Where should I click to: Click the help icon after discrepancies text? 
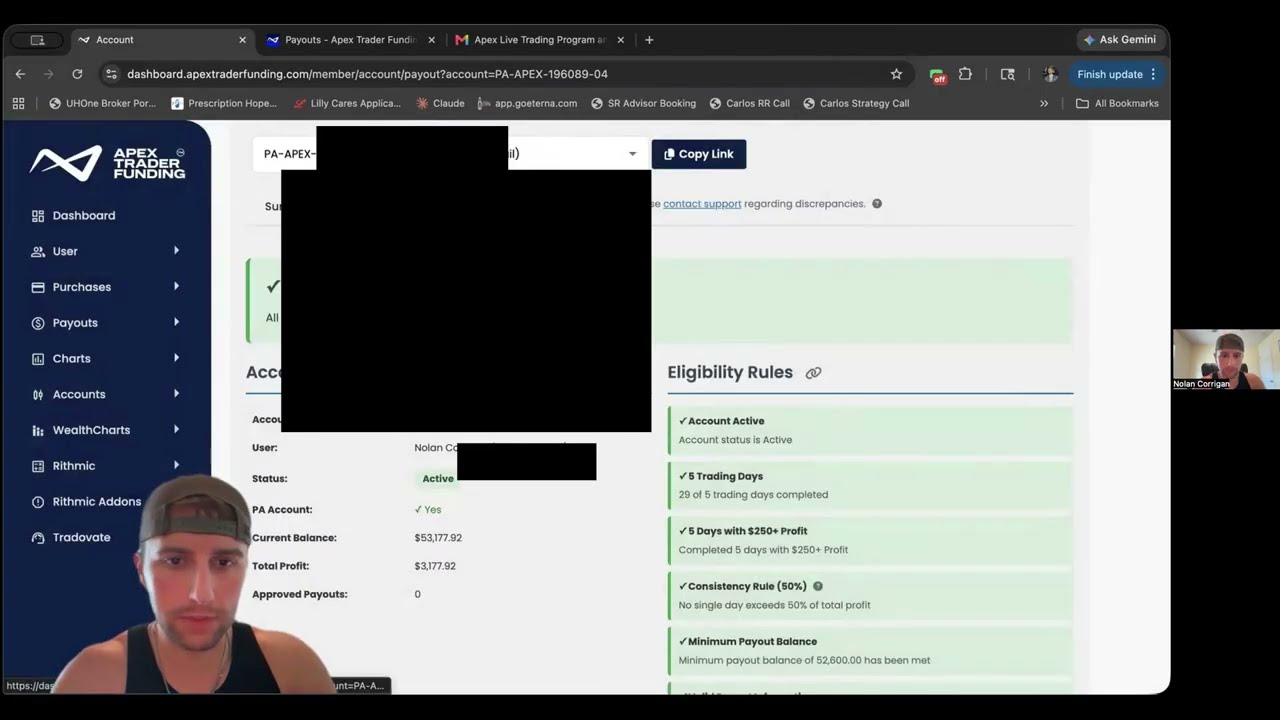point(877,204)
